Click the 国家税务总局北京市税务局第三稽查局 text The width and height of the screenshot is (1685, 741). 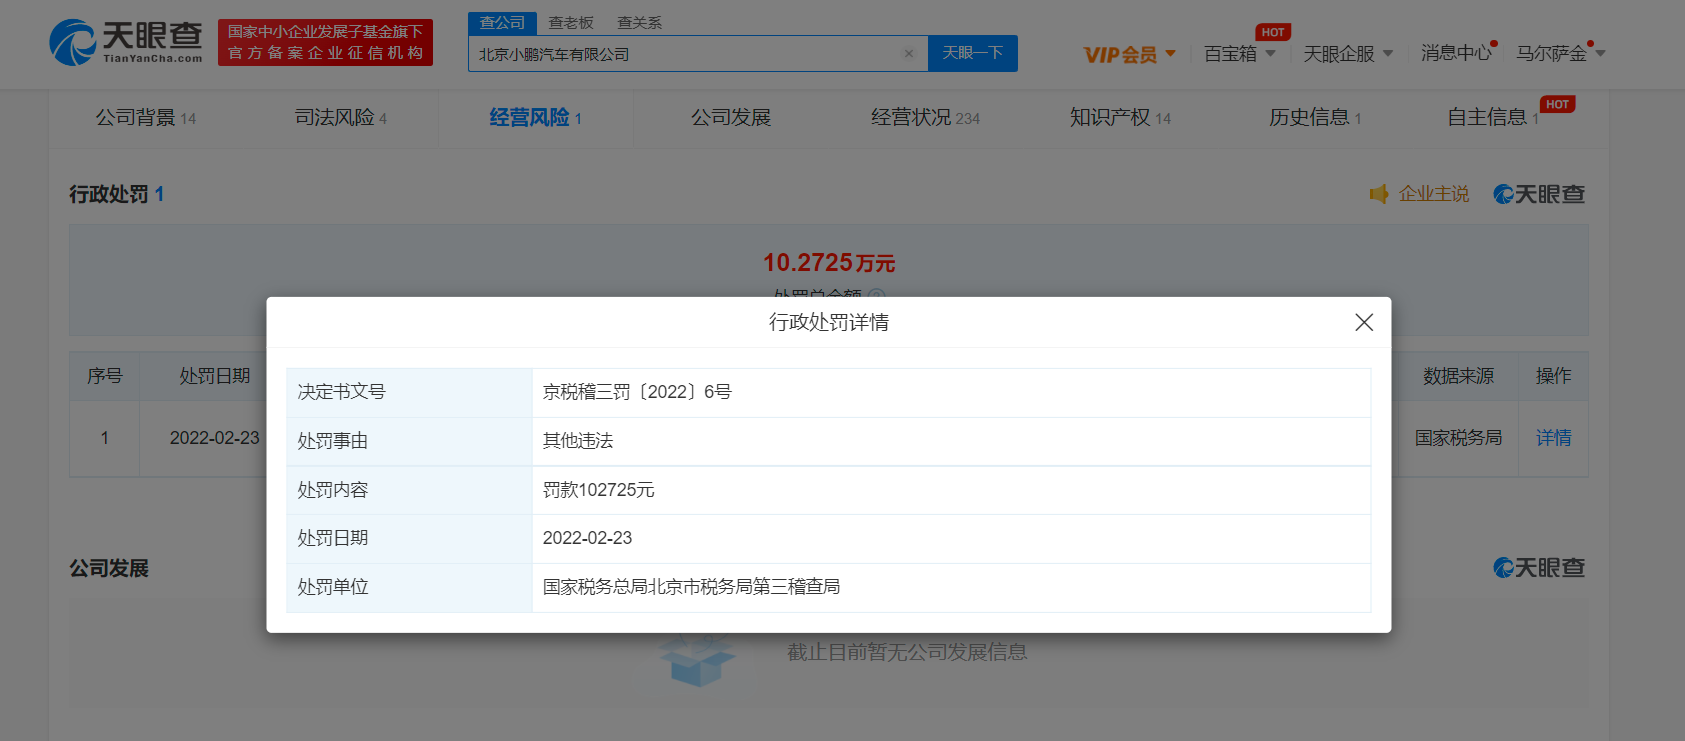[x=691, y=587]
